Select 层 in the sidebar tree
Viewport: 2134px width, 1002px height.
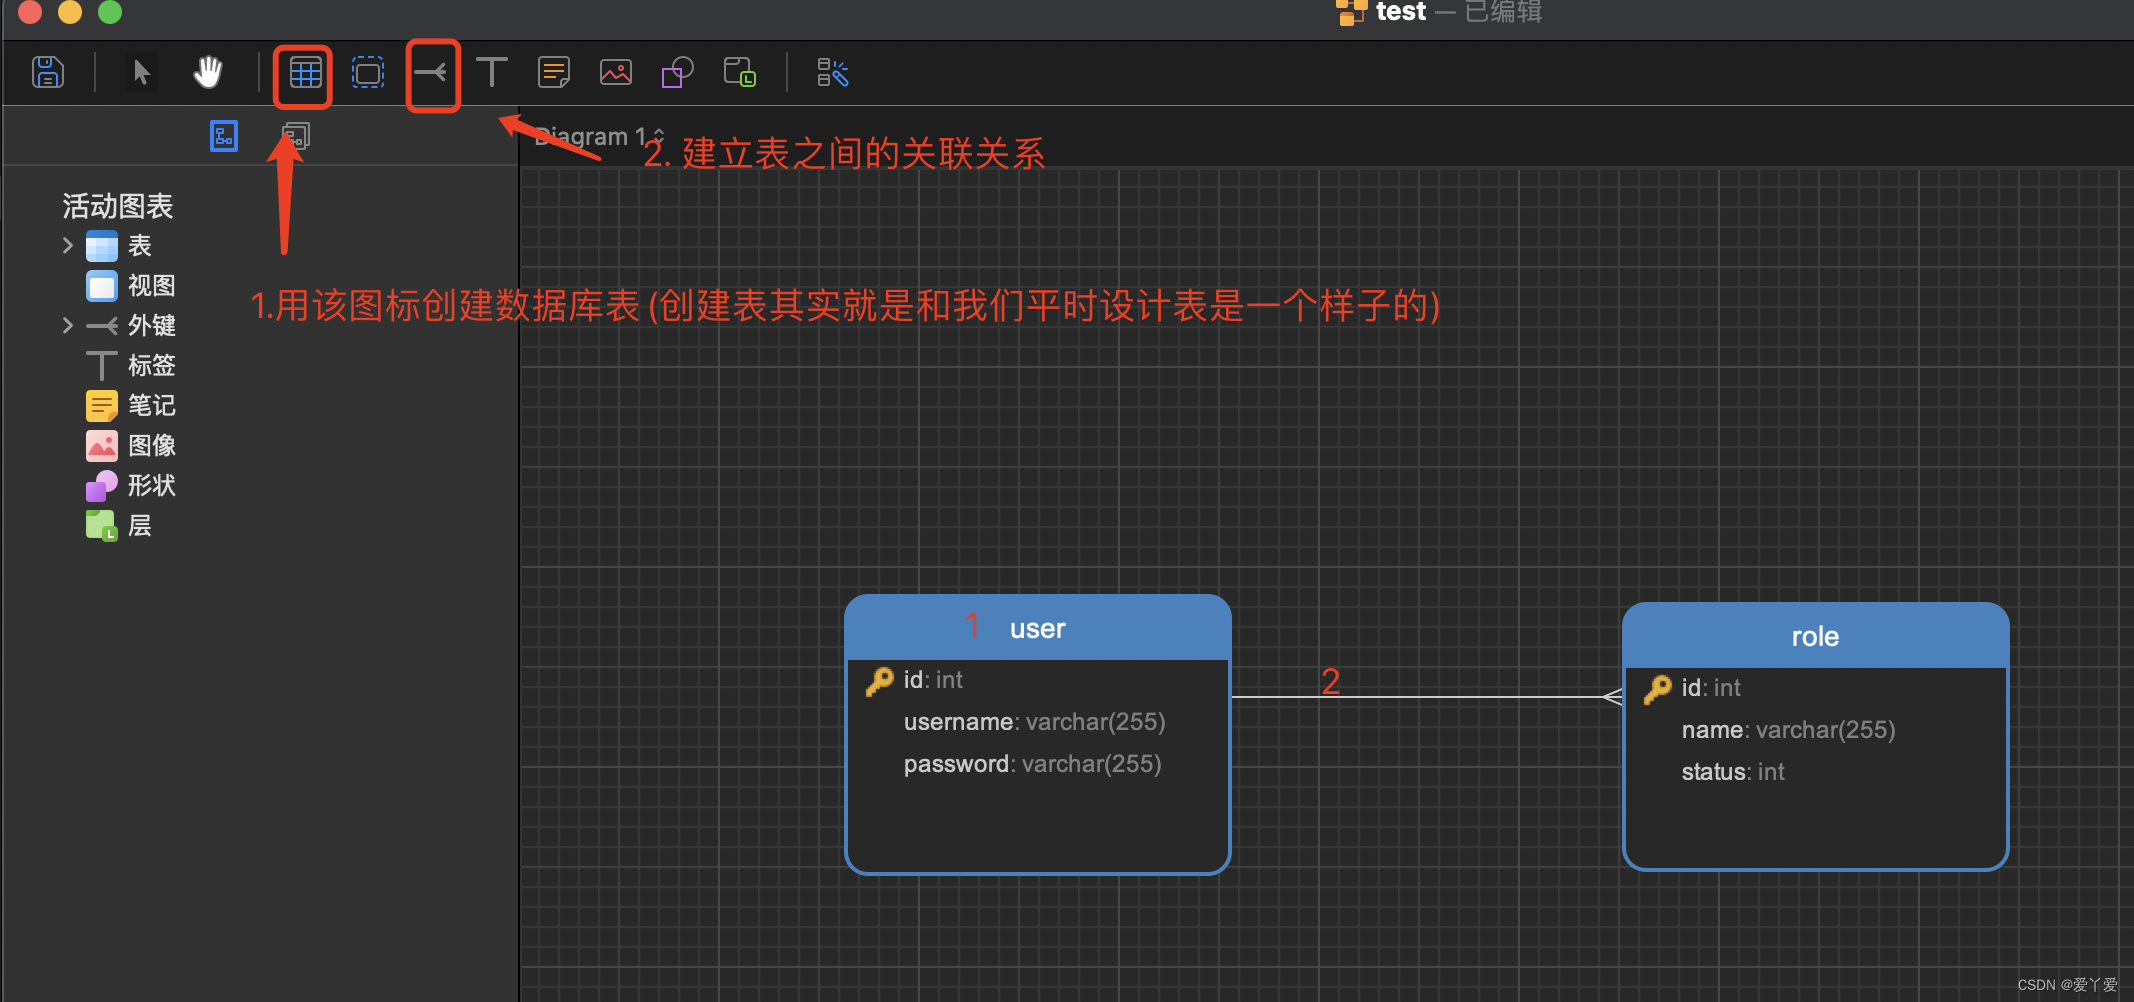[x=140, y=525]
